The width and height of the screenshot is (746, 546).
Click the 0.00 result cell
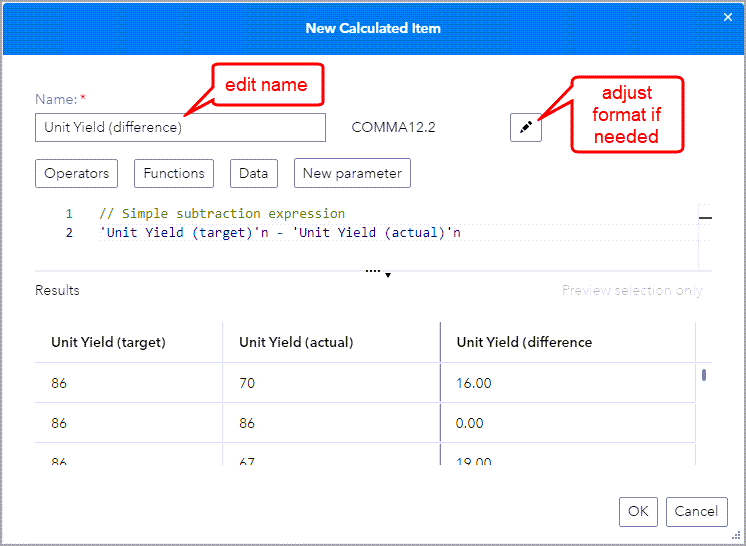pos(470,423)
